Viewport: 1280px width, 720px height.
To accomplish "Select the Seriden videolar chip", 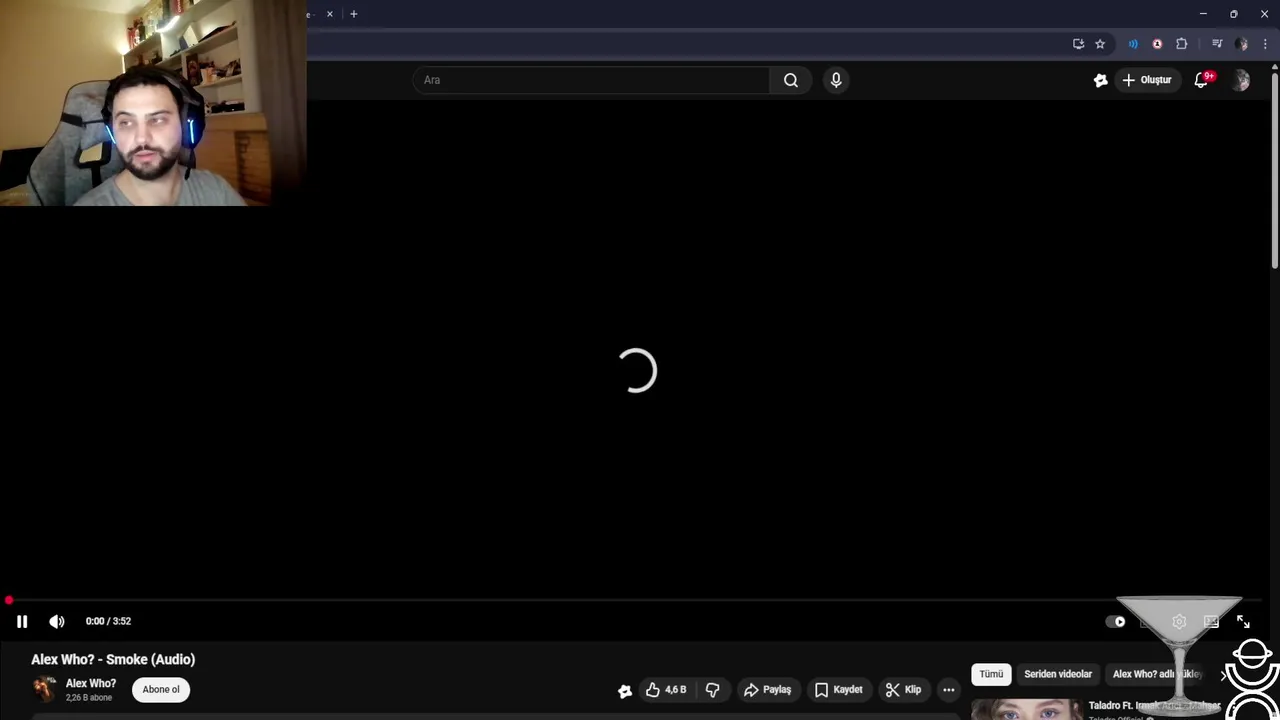I will pos(1058,674).
